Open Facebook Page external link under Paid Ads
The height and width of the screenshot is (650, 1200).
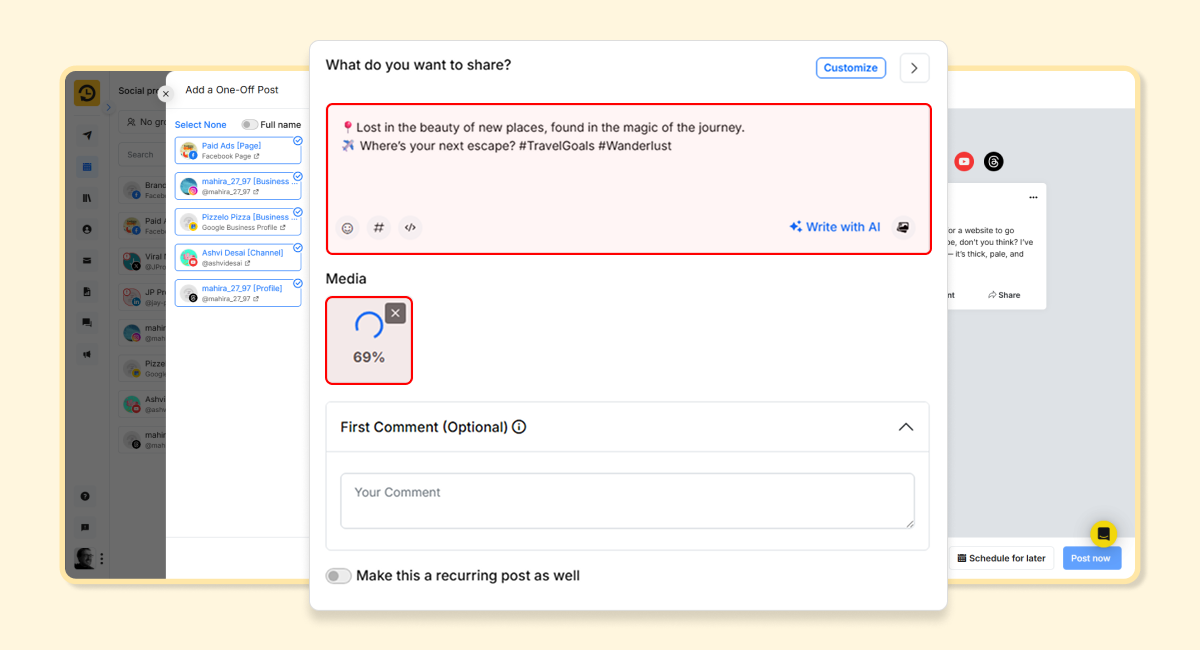coord(256,156)
